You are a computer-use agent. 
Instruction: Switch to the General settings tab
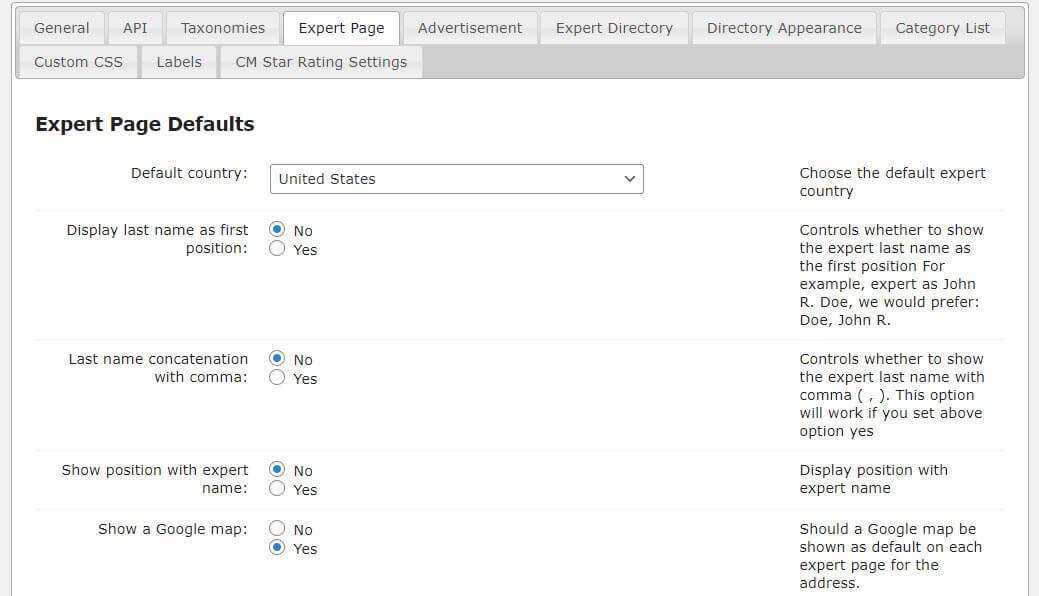click(61, 28)
